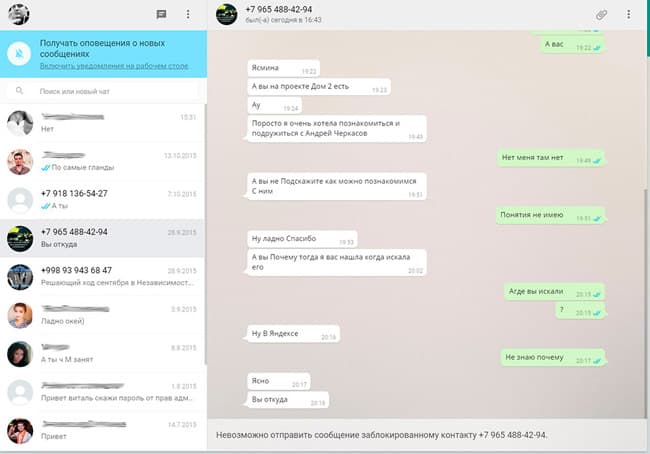Select the +7 965 488-42-94 chat
Image resolution: width=650 pixels, height=454 pixels.
click(102, 238)
